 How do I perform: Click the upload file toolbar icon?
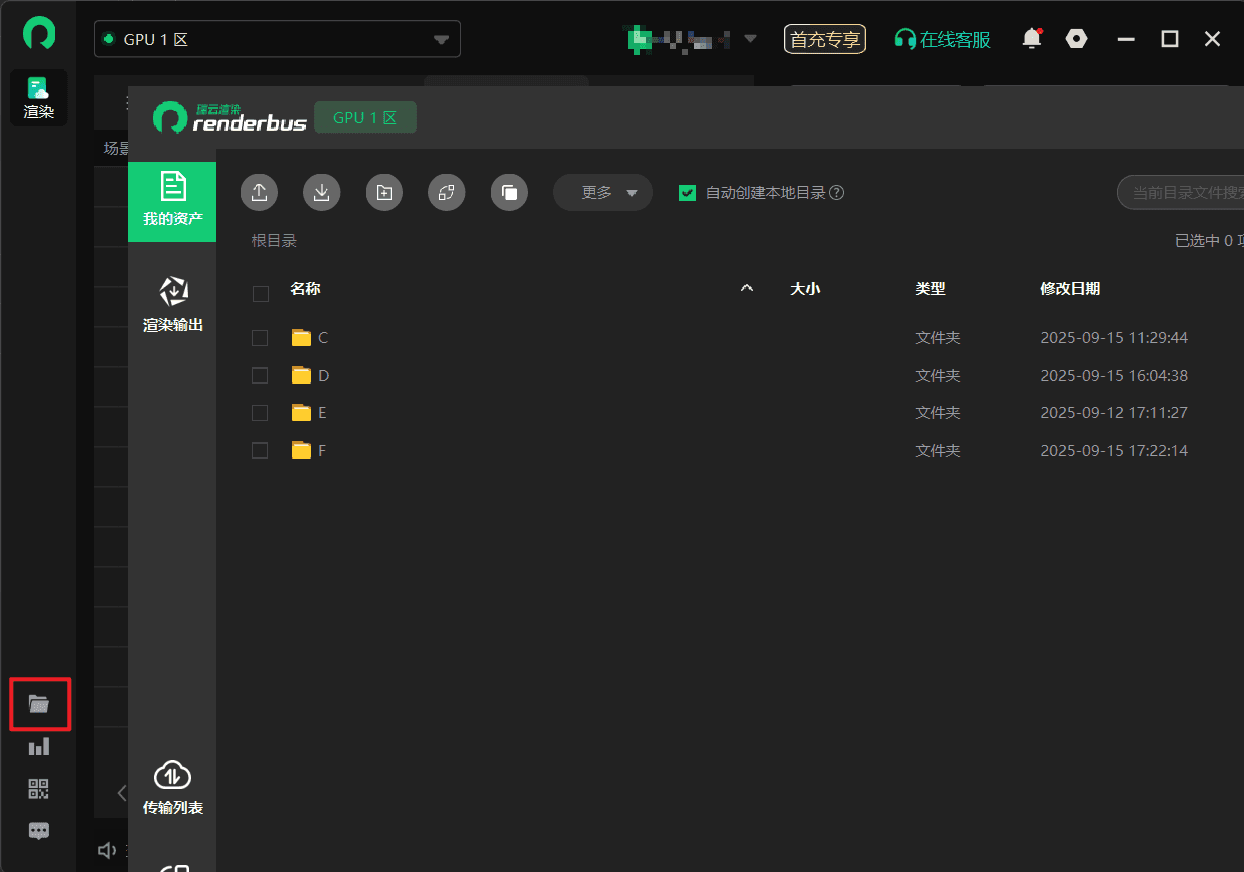pos(259,193)
